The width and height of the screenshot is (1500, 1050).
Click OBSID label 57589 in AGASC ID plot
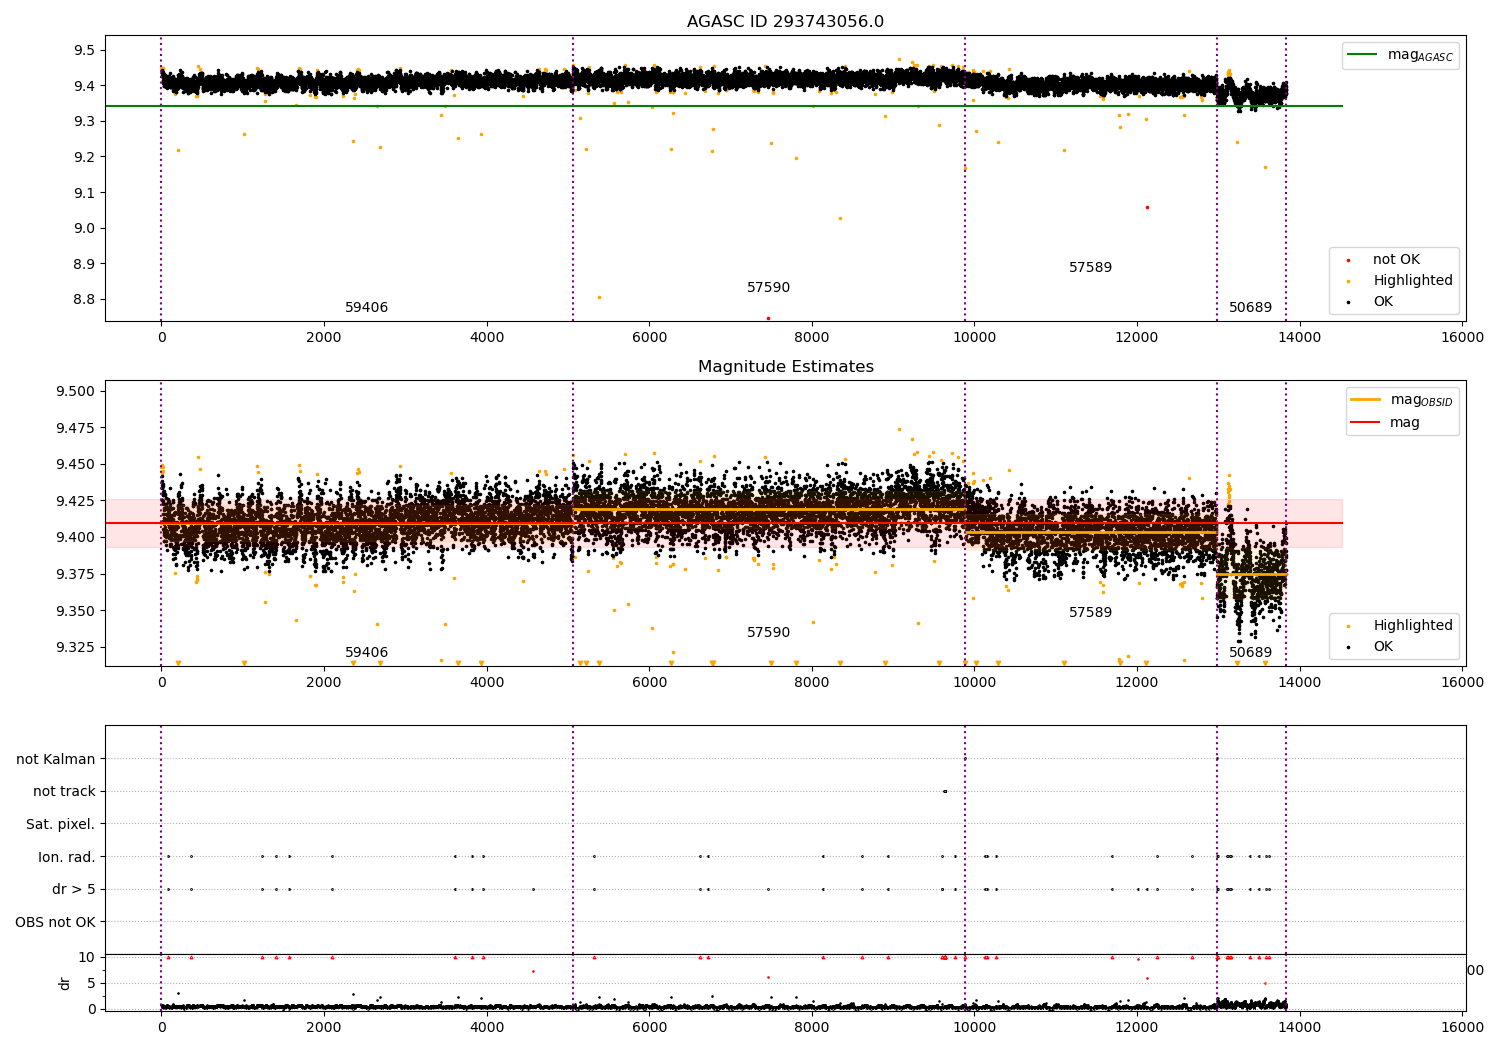[x=1090, y=267]
